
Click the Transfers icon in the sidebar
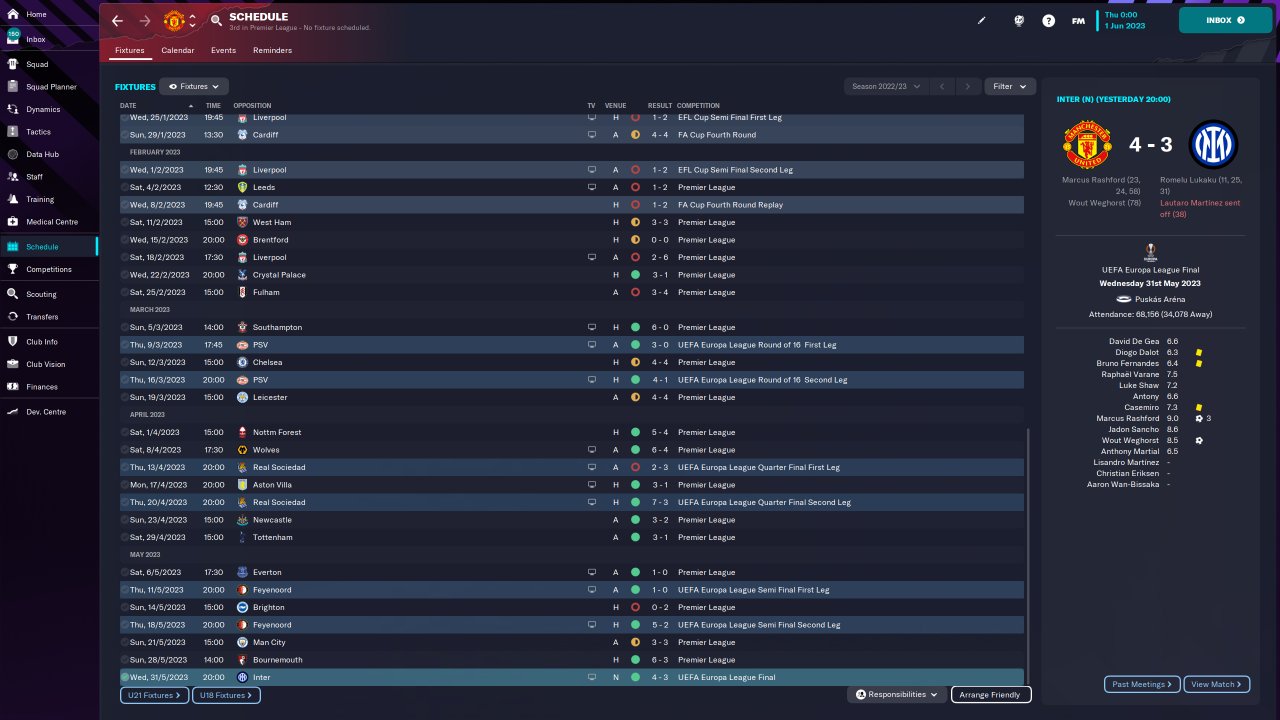point(13,317)
